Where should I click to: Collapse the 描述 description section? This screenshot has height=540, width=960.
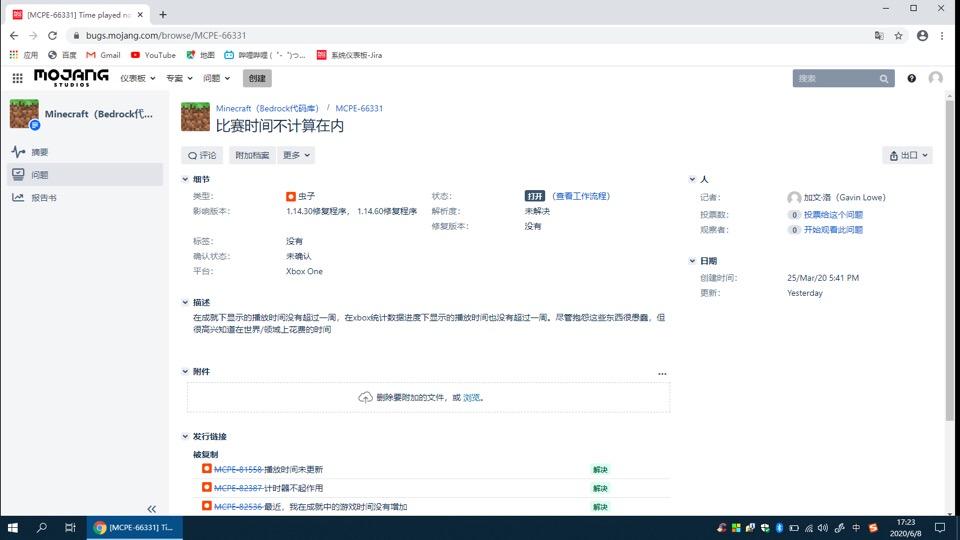coord(185,302)
